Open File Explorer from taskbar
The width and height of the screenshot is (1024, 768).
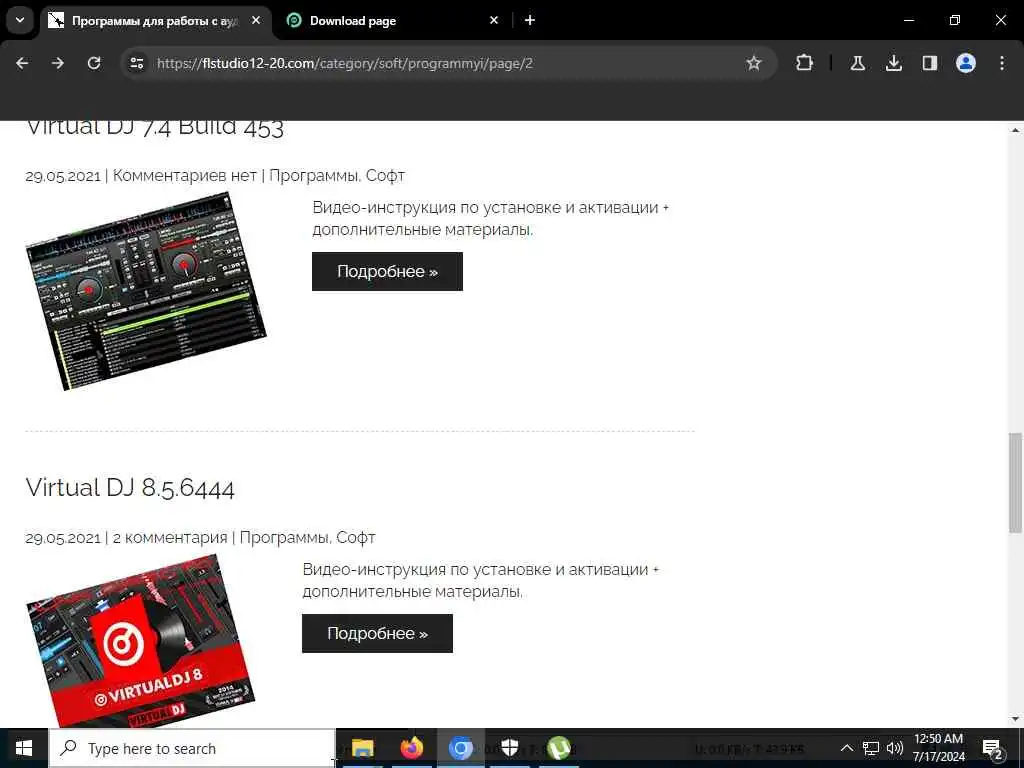coord(362,748)
